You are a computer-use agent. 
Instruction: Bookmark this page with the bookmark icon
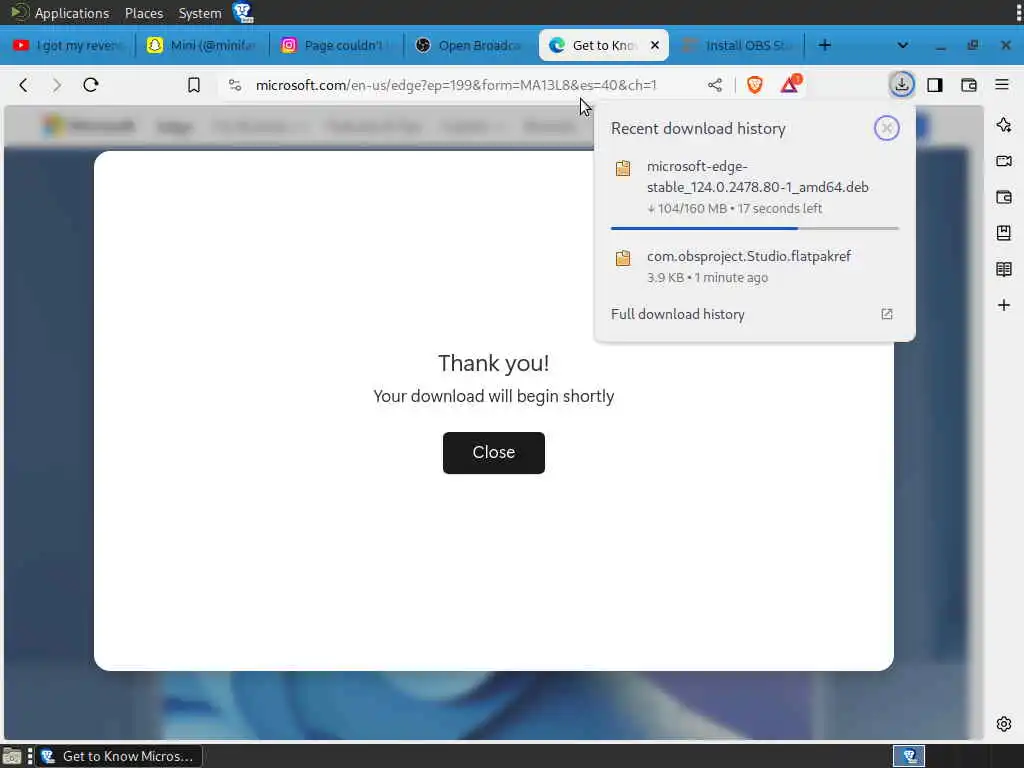(194, 85)
